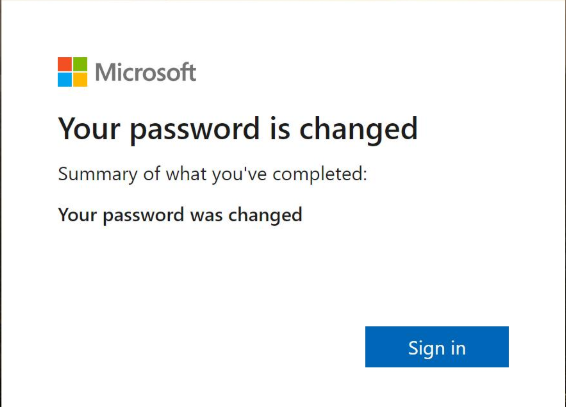Click the word 'Your' starting the large heading
Image resolution: width=566 pixels, height=407 pixels.
(x=89, y=128)
